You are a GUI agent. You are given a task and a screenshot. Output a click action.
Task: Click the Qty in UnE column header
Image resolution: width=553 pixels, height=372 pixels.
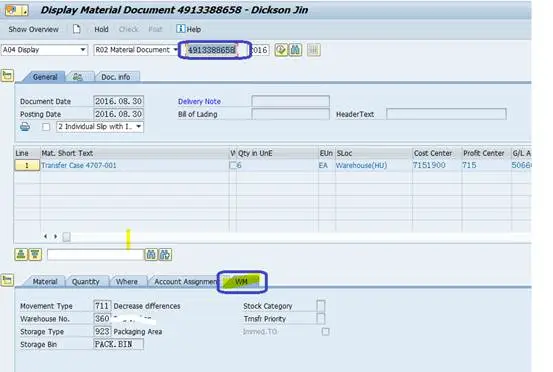point(277,153)
